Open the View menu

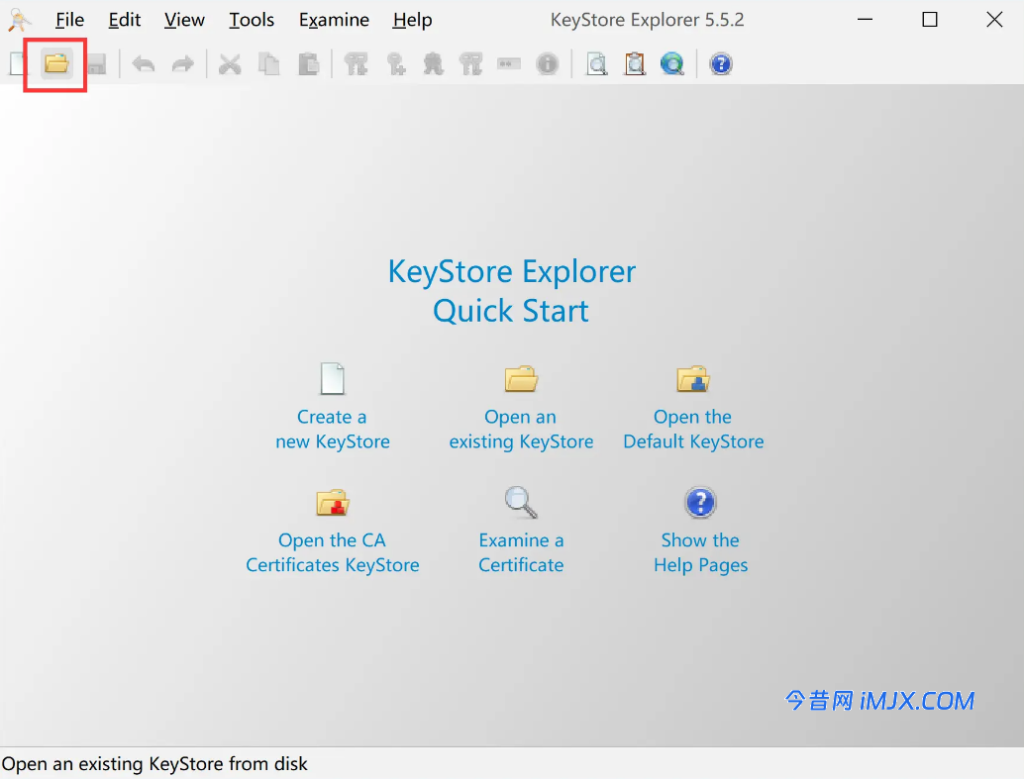[x=184, y=20]
